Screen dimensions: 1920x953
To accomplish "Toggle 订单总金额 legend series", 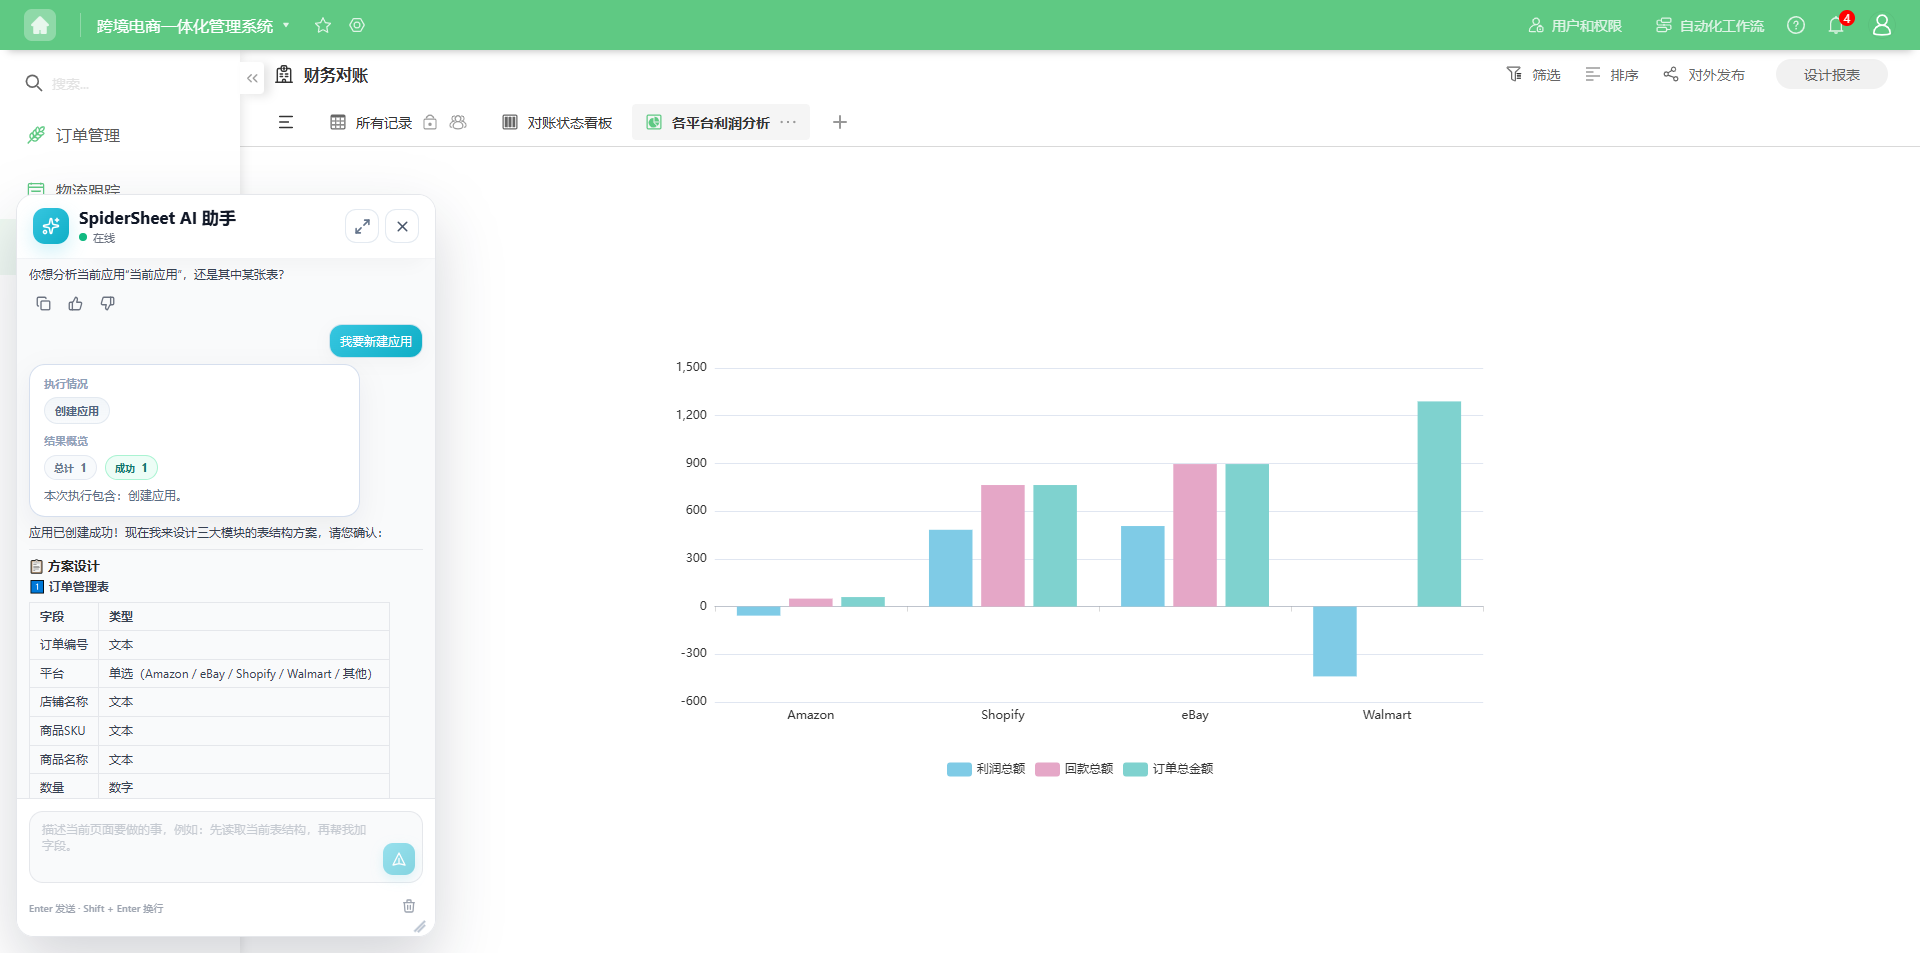I will pyautogui.click(x=1168, y=769).
